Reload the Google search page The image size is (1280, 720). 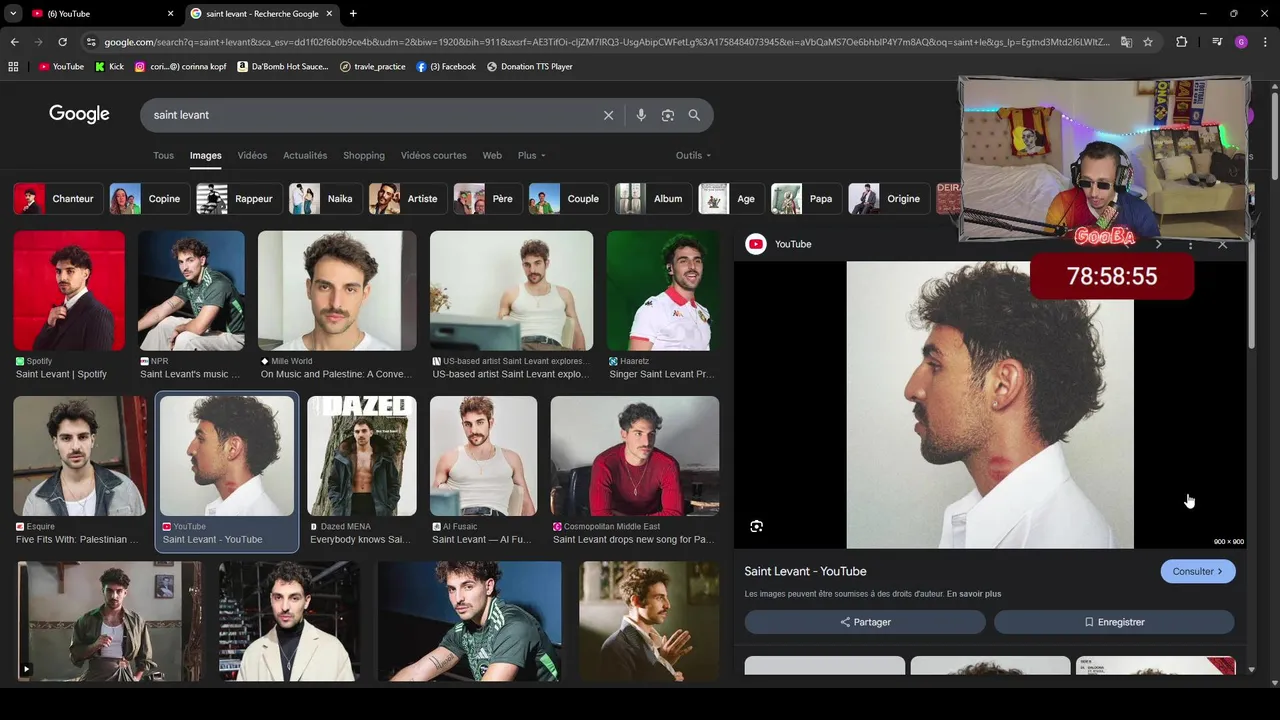pos(62,42)
